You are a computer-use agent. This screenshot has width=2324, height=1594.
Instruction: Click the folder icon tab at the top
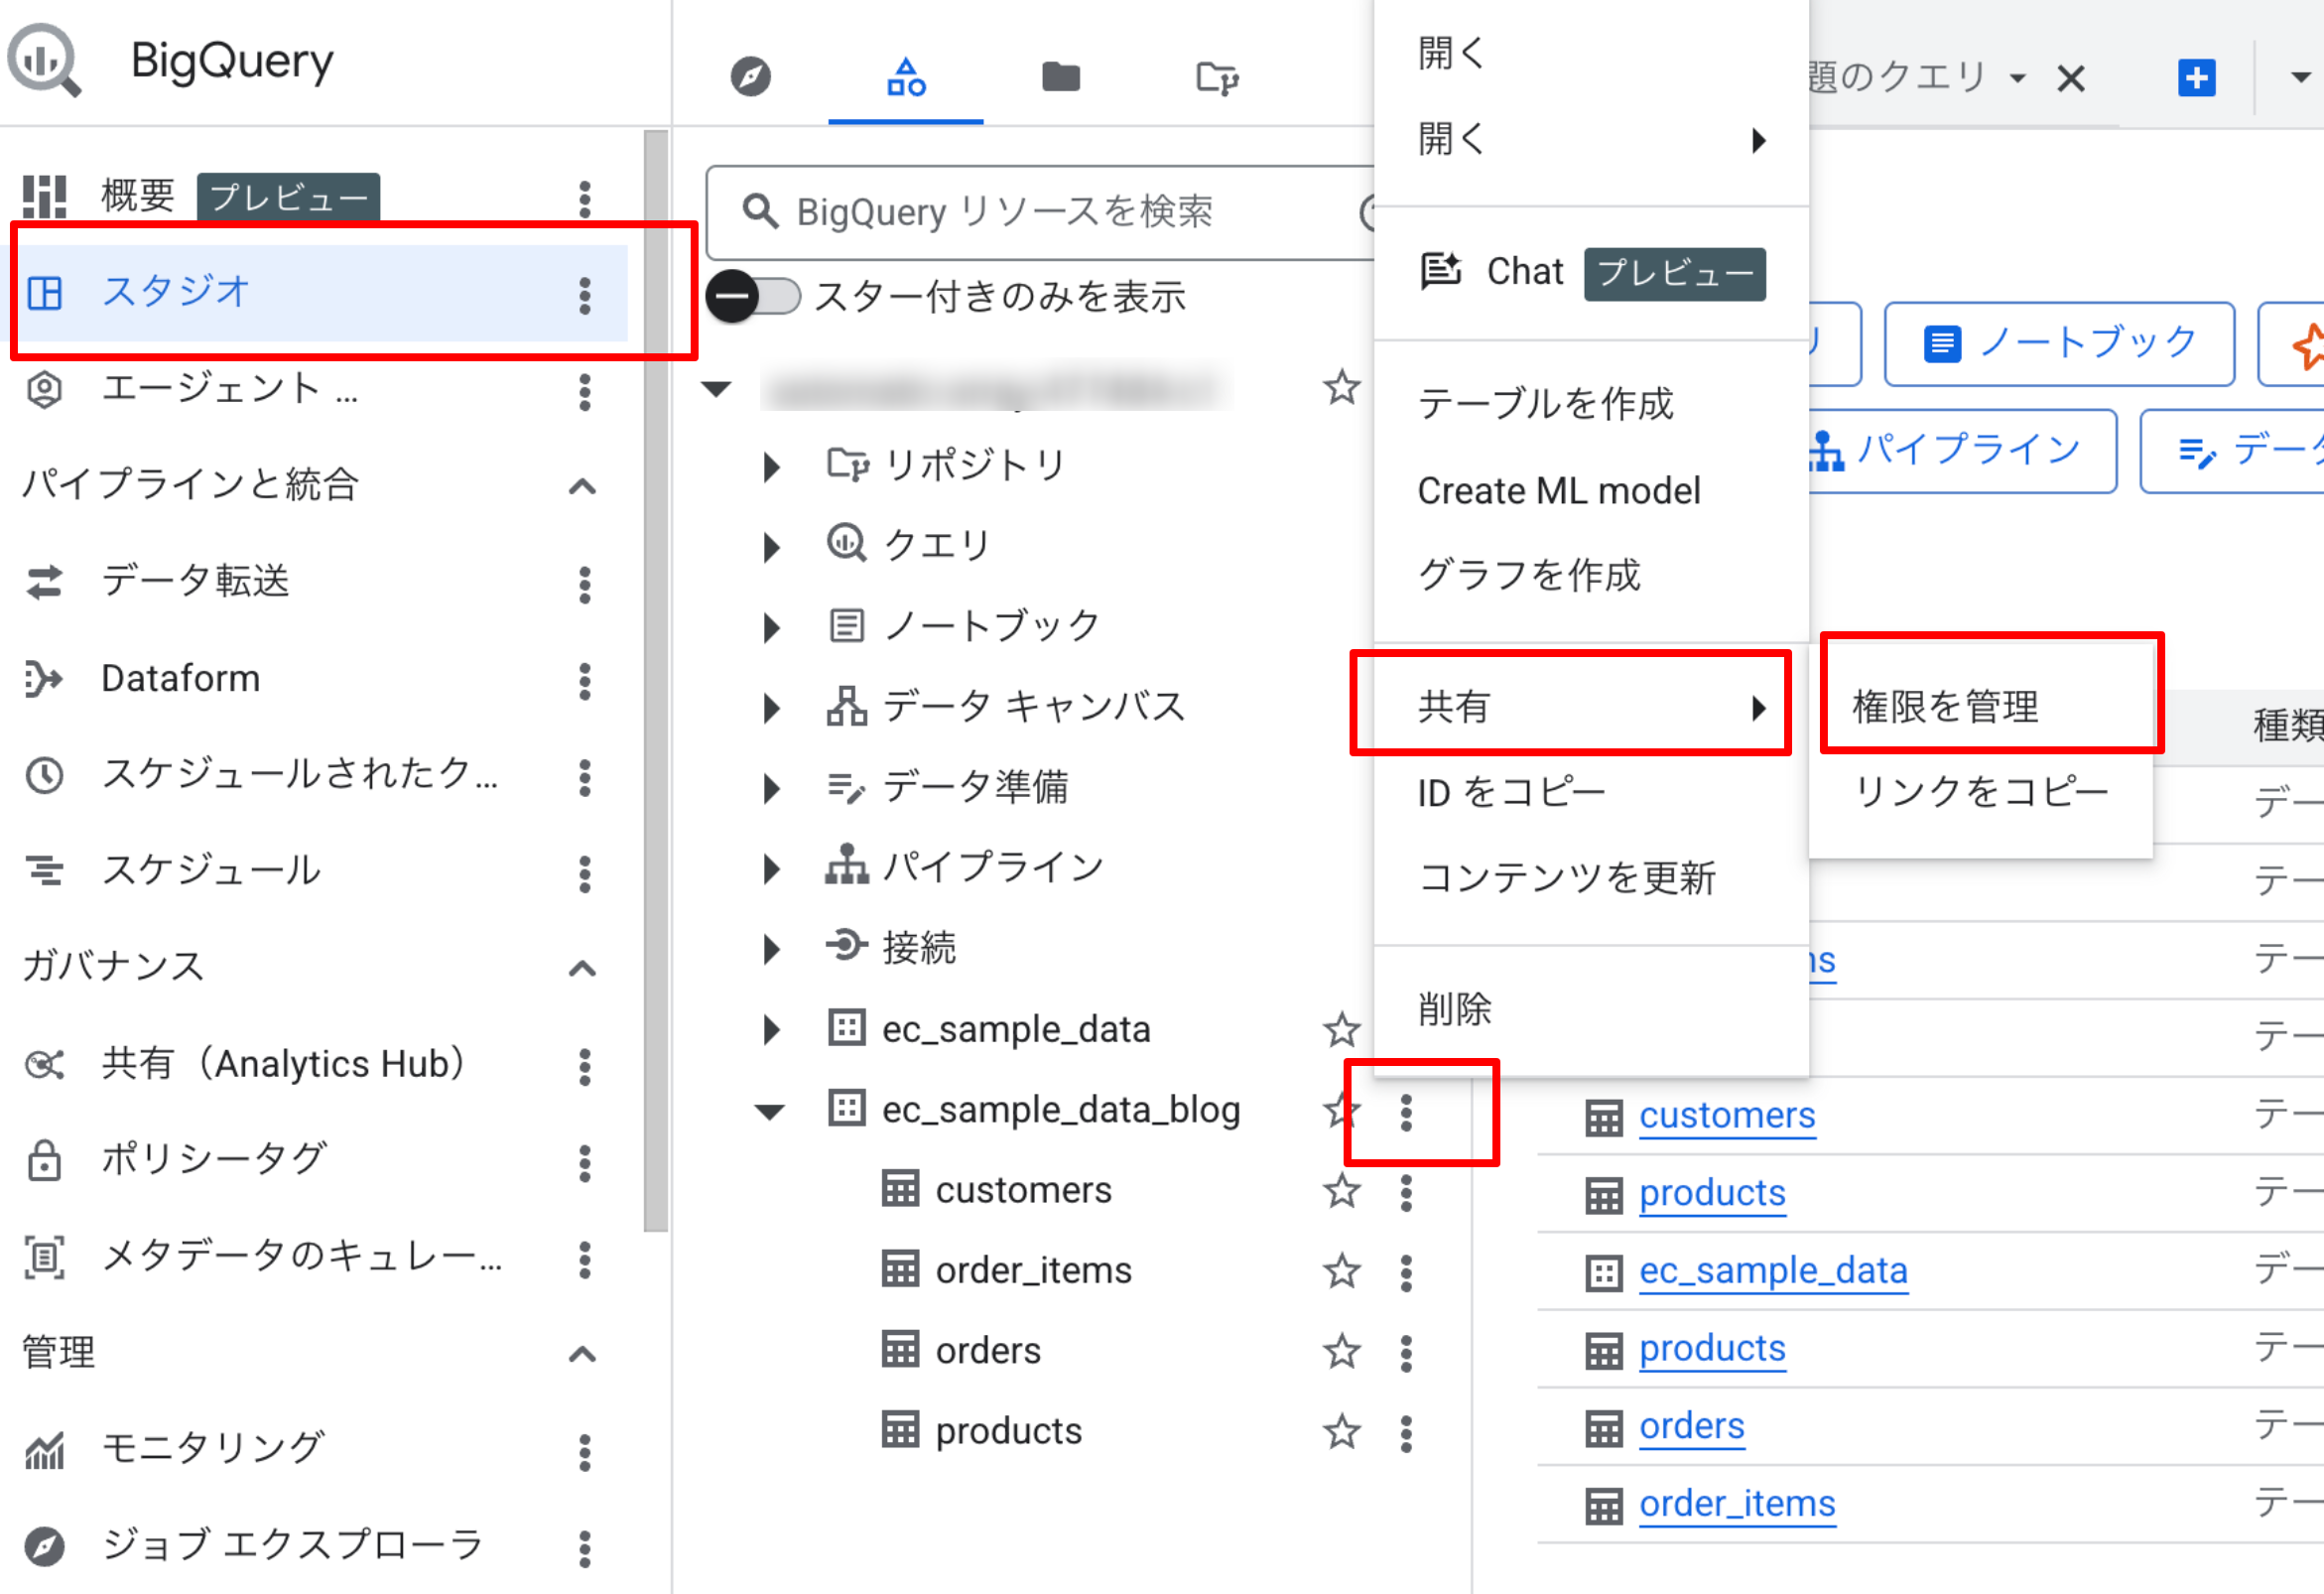point(1060,77)
